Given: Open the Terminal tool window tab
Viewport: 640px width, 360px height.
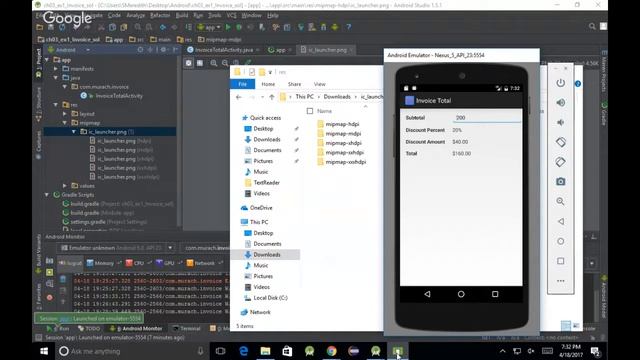Looking at the screenshot, I should pyautogui.click(x=187, y=328).
